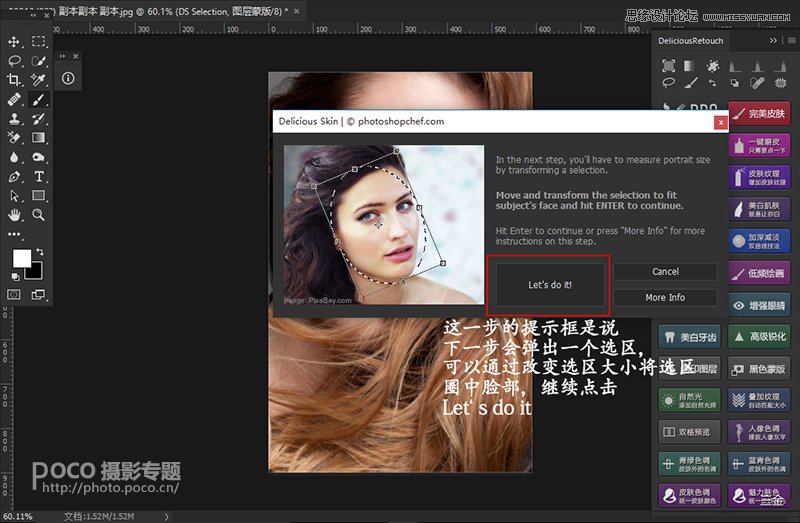
Task: Click the face selection preview image
Action: [x=384, y=225]
